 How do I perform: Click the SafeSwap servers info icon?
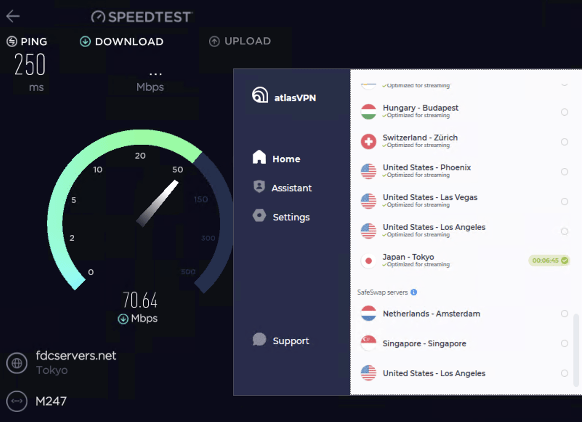[414, 292]
